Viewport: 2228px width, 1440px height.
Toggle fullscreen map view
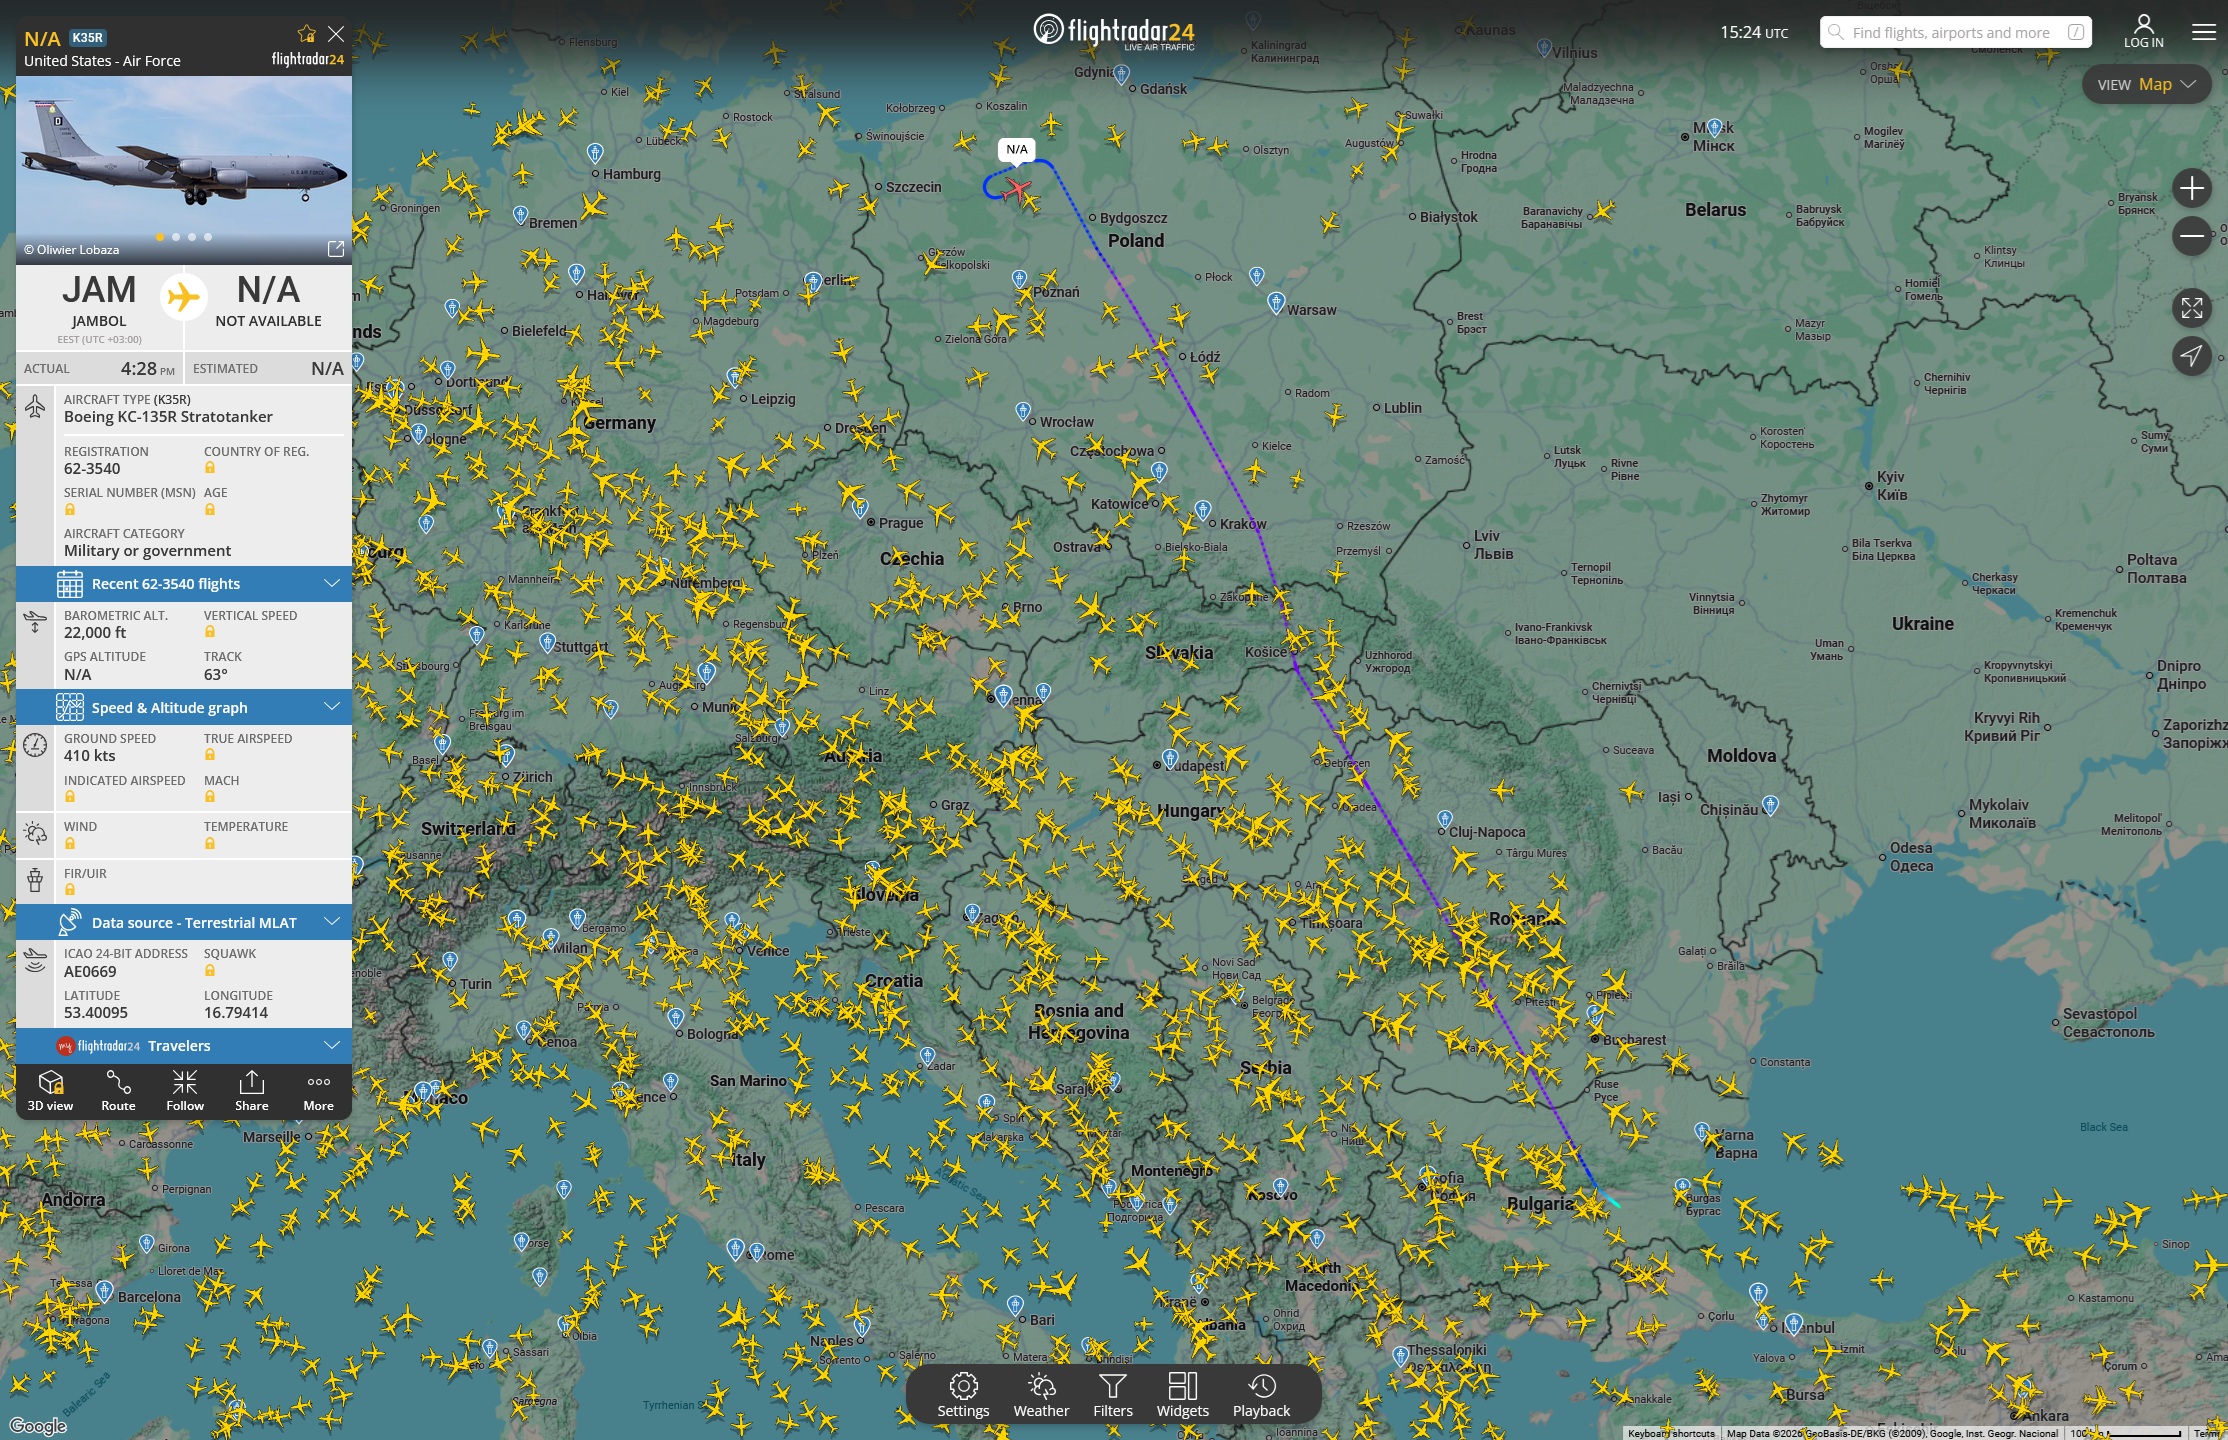click(x=2192, y=308)
